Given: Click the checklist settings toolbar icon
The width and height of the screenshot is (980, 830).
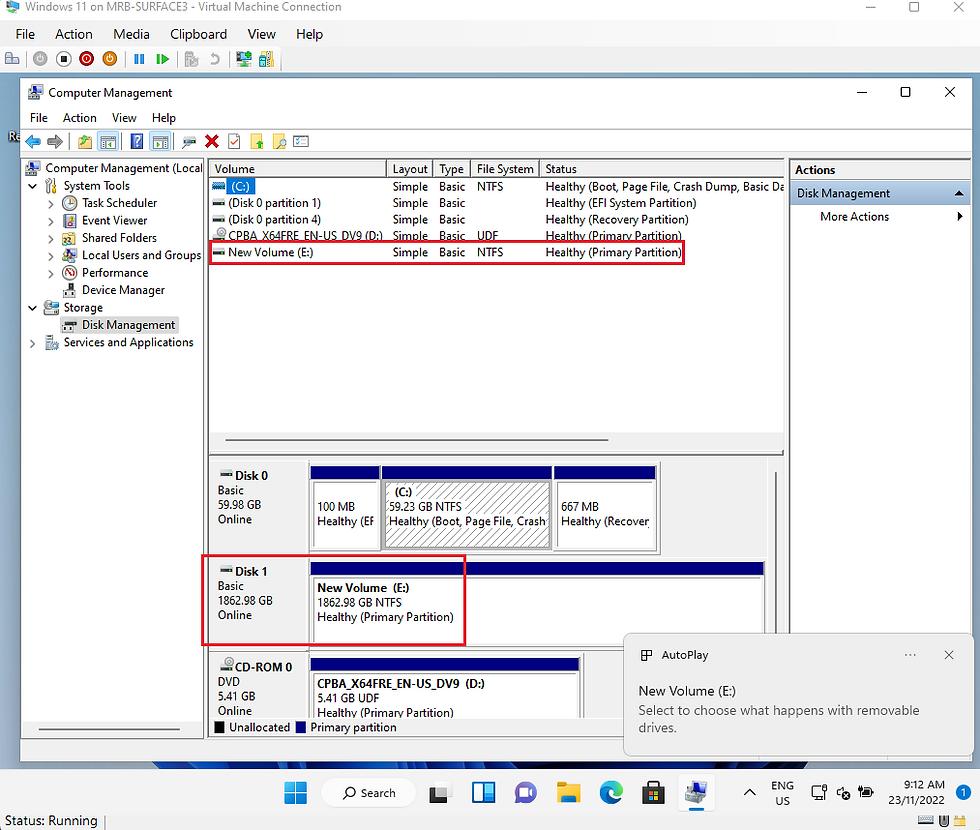Looking at the screenshot, I should click(x=301, y=142).
